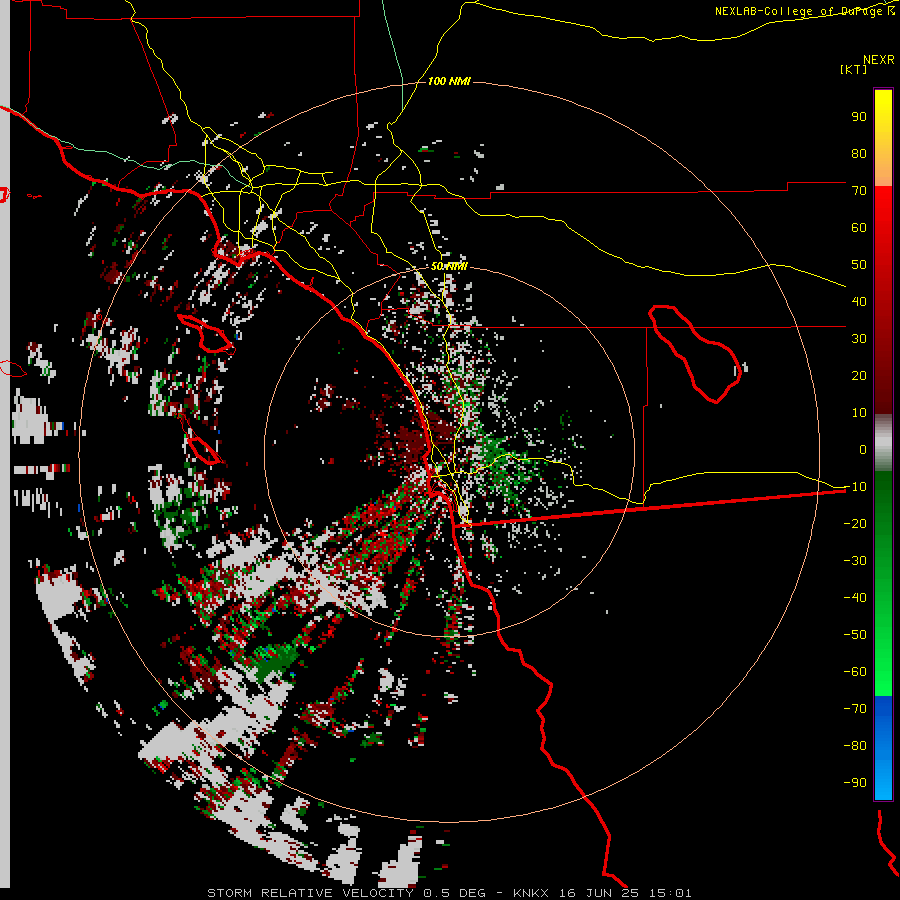Viewport: 900px width, 900px height.
Task: Pick the gray zero-velocity segment of color bar
Action: (883, 443)
